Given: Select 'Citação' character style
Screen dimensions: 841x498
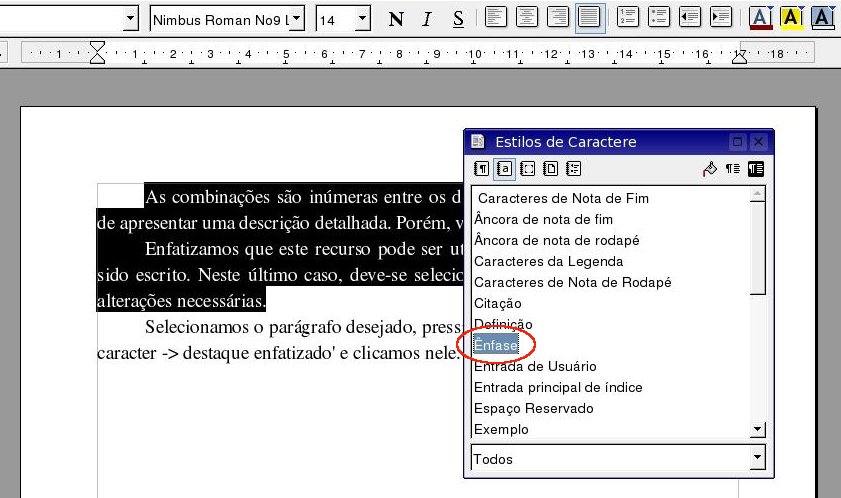Looking at the screenshot, I should [498, 303].
